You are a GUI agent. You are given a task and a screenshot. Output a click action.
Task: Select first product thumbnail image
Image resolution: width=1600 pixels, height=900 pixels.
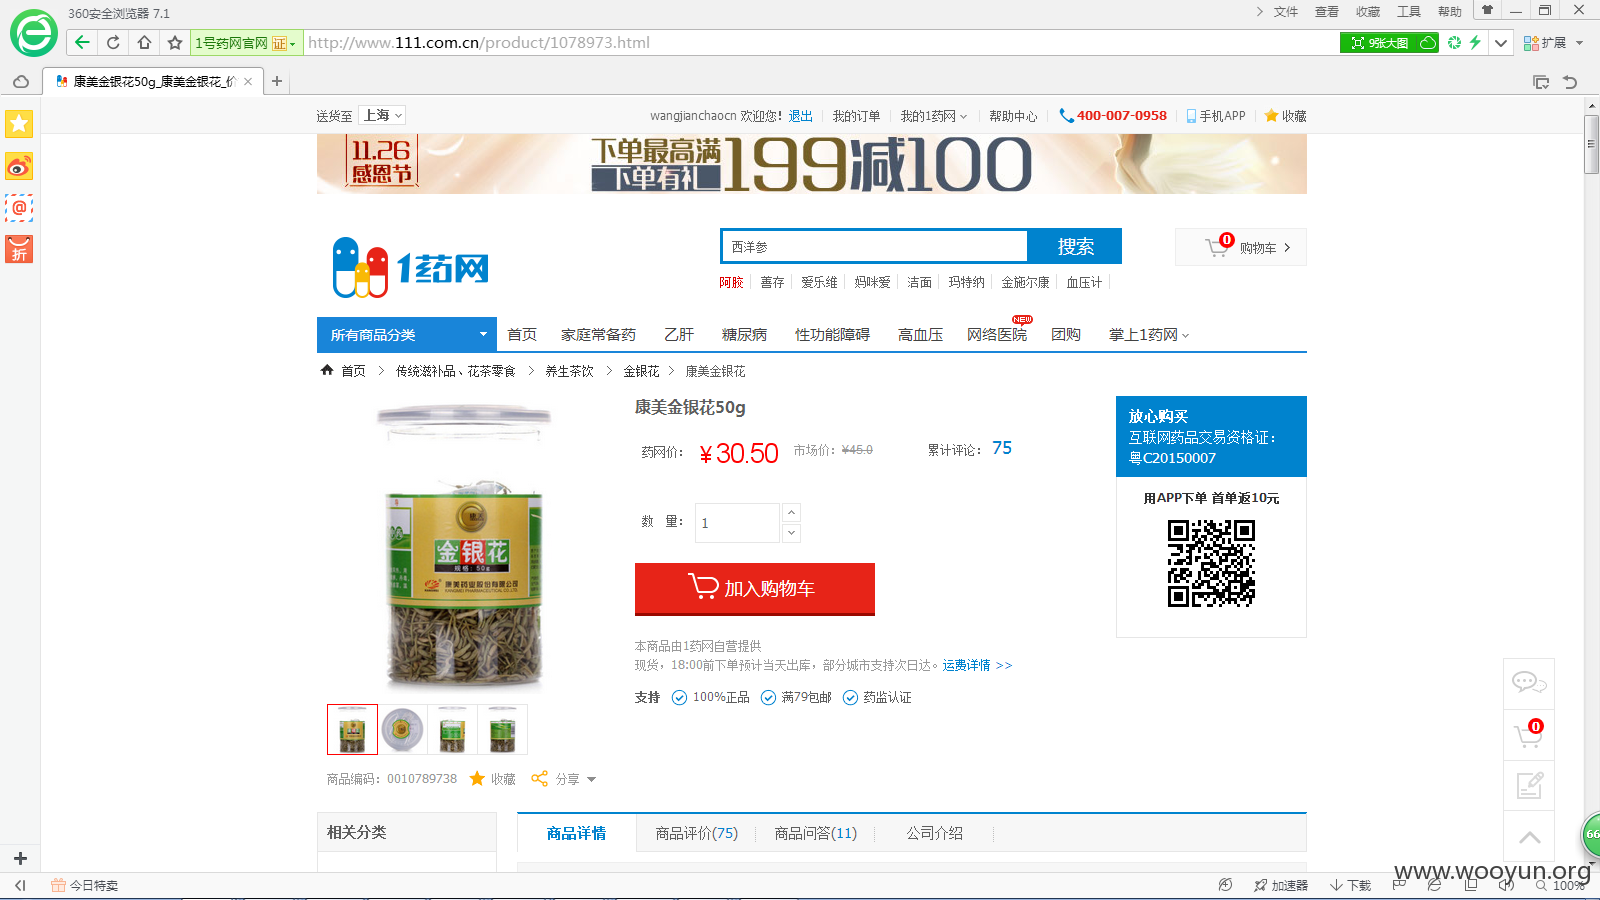pos(352,730)
